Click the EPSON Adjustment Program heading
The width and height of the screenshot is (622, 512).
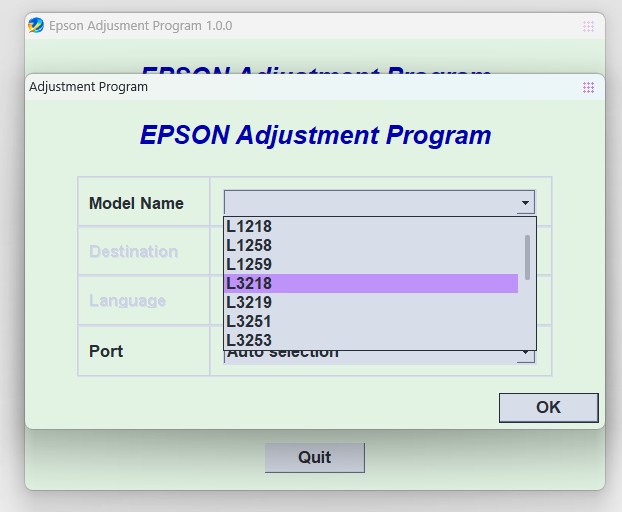click(x=315, y=135)
